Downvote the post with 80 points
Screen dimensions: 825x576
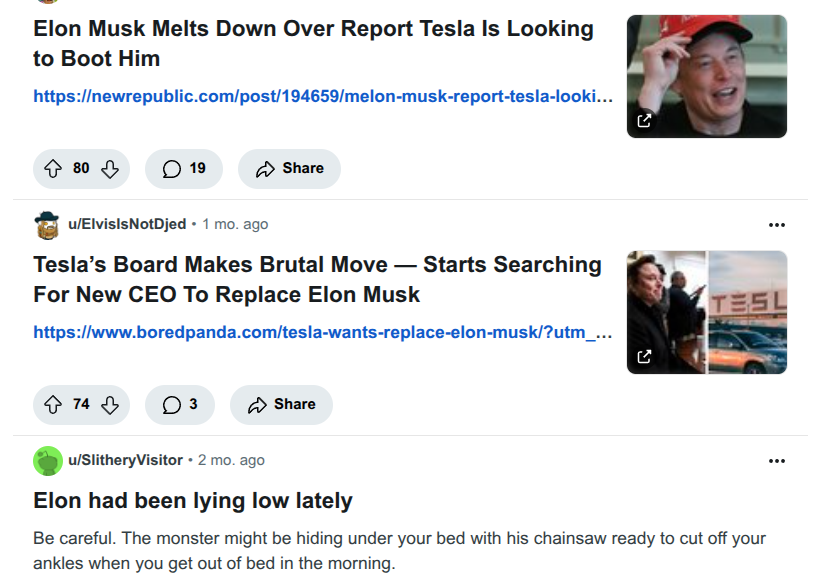coord(109,169)
